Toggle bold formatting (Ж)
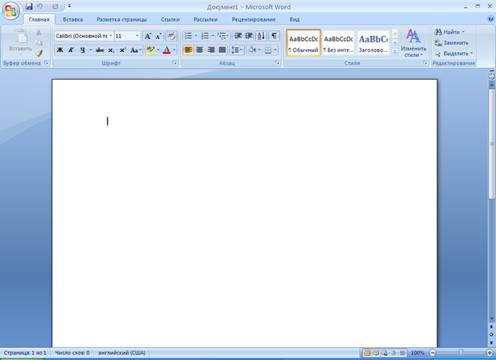The image size is (496, 360). pos(60,50)
